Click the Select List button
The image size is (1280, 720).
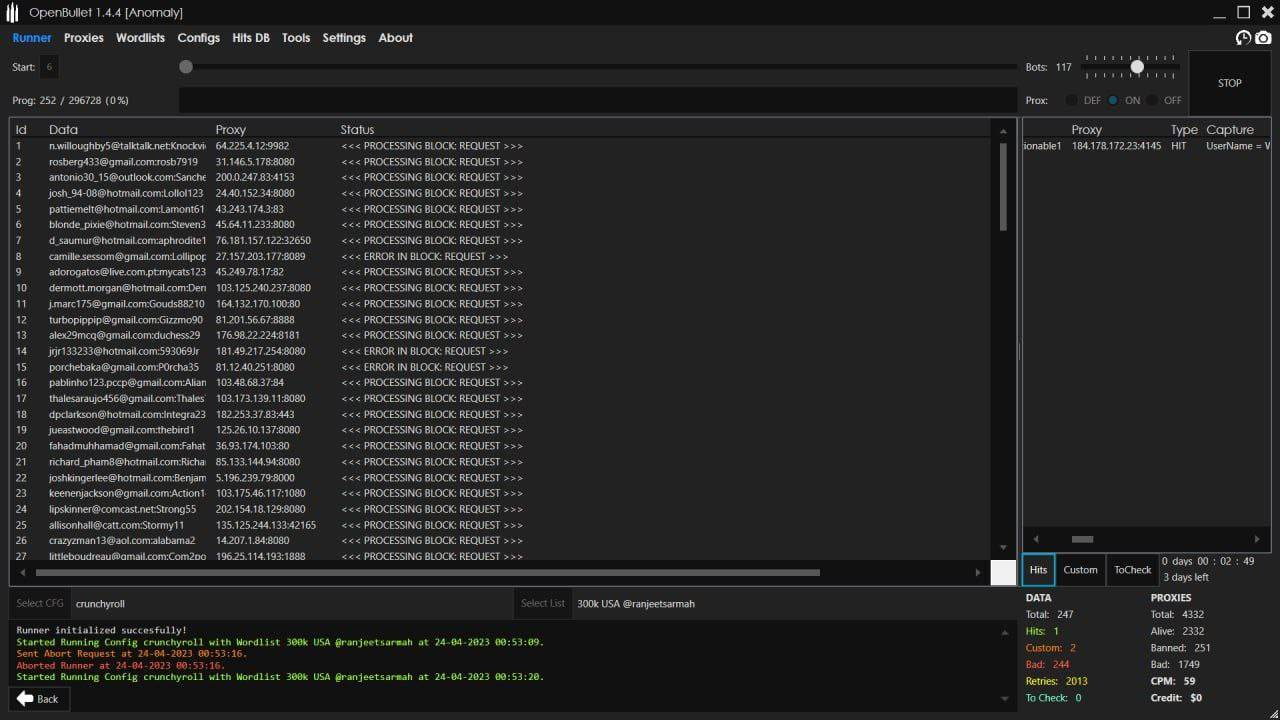pos(543,604)
